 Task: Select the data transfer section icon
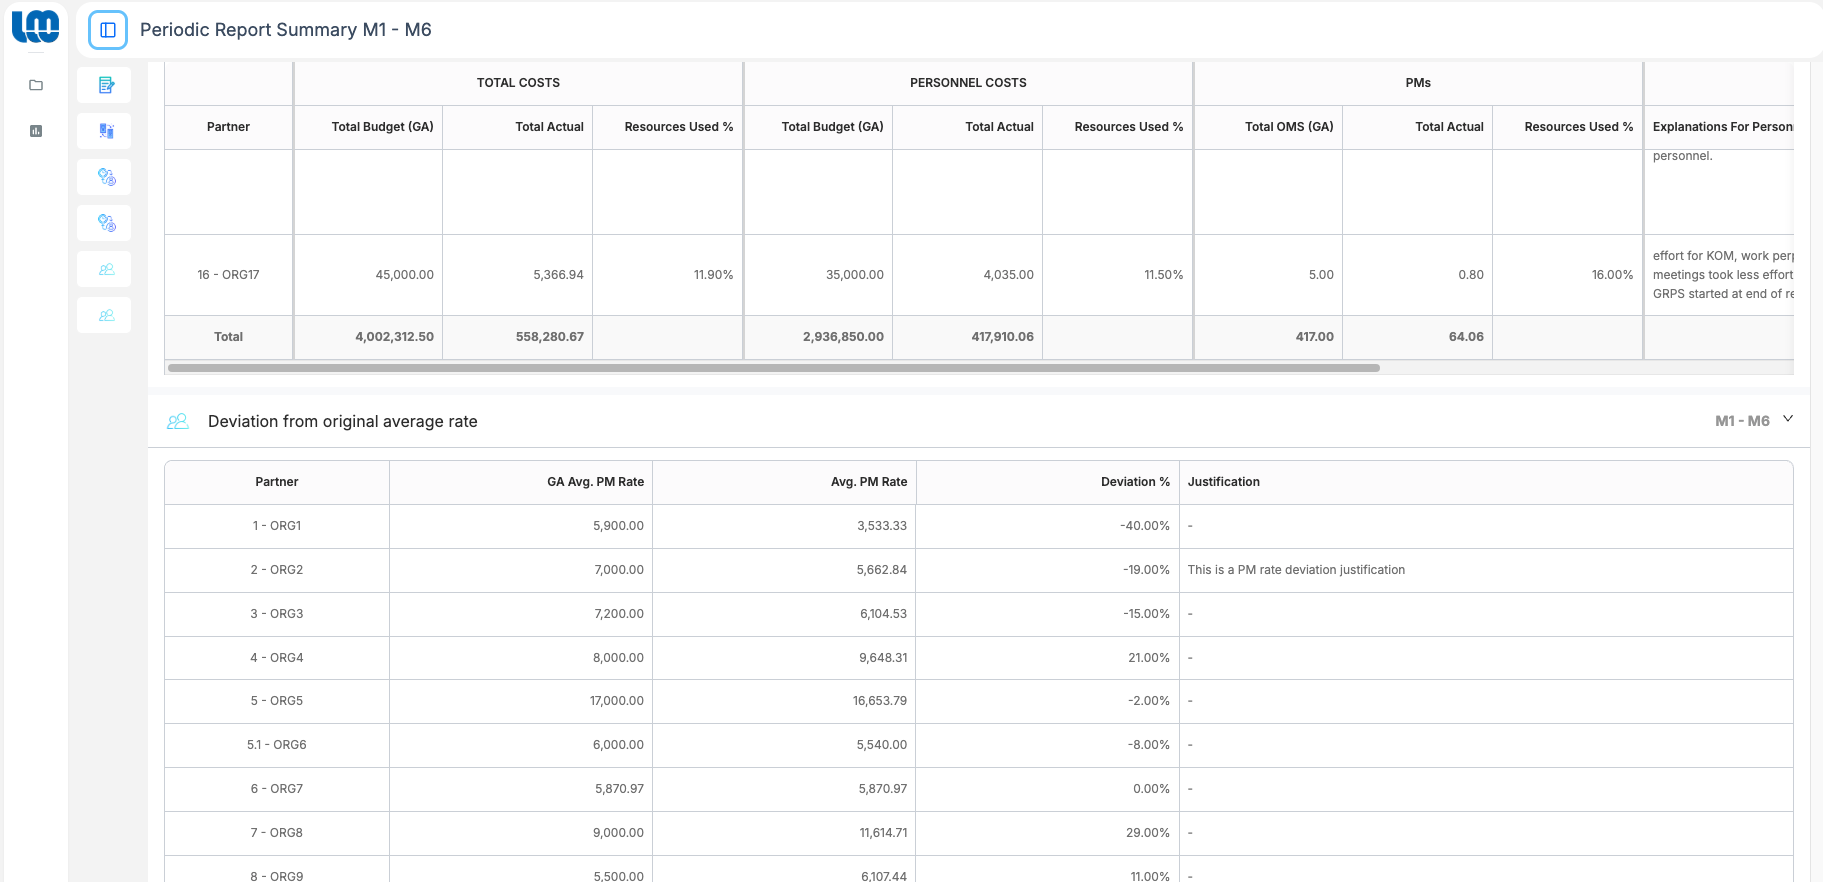pyautogui.click(x=106, y=131)
